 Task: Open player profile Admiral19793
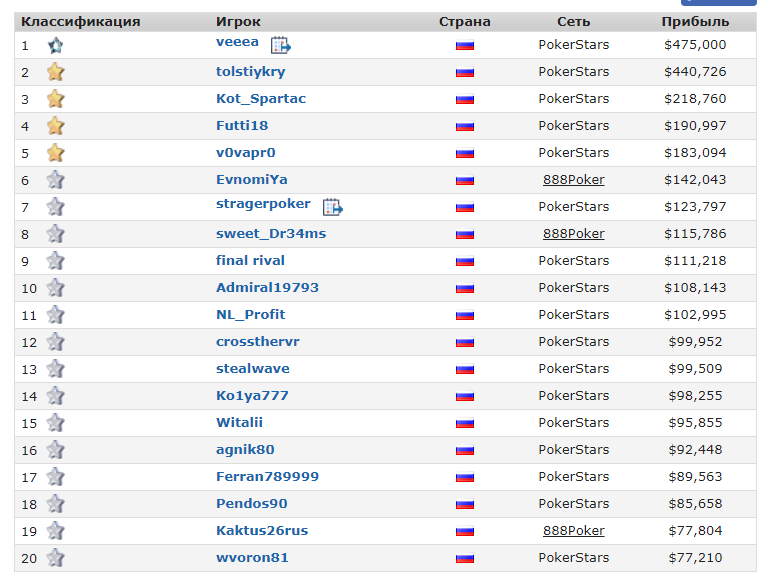pyautogui.click(x=267, y=287)
